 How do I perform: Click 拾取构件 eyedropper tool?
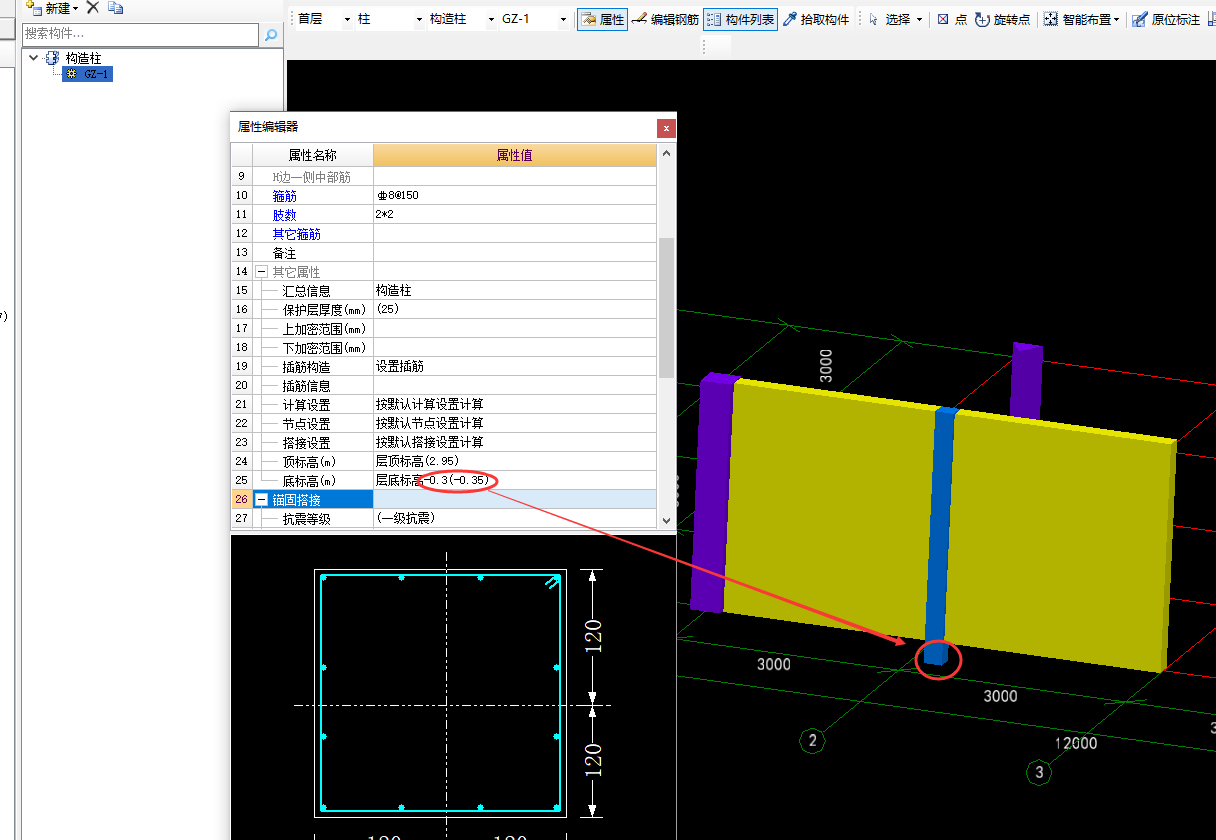click(x=816, y=19)
